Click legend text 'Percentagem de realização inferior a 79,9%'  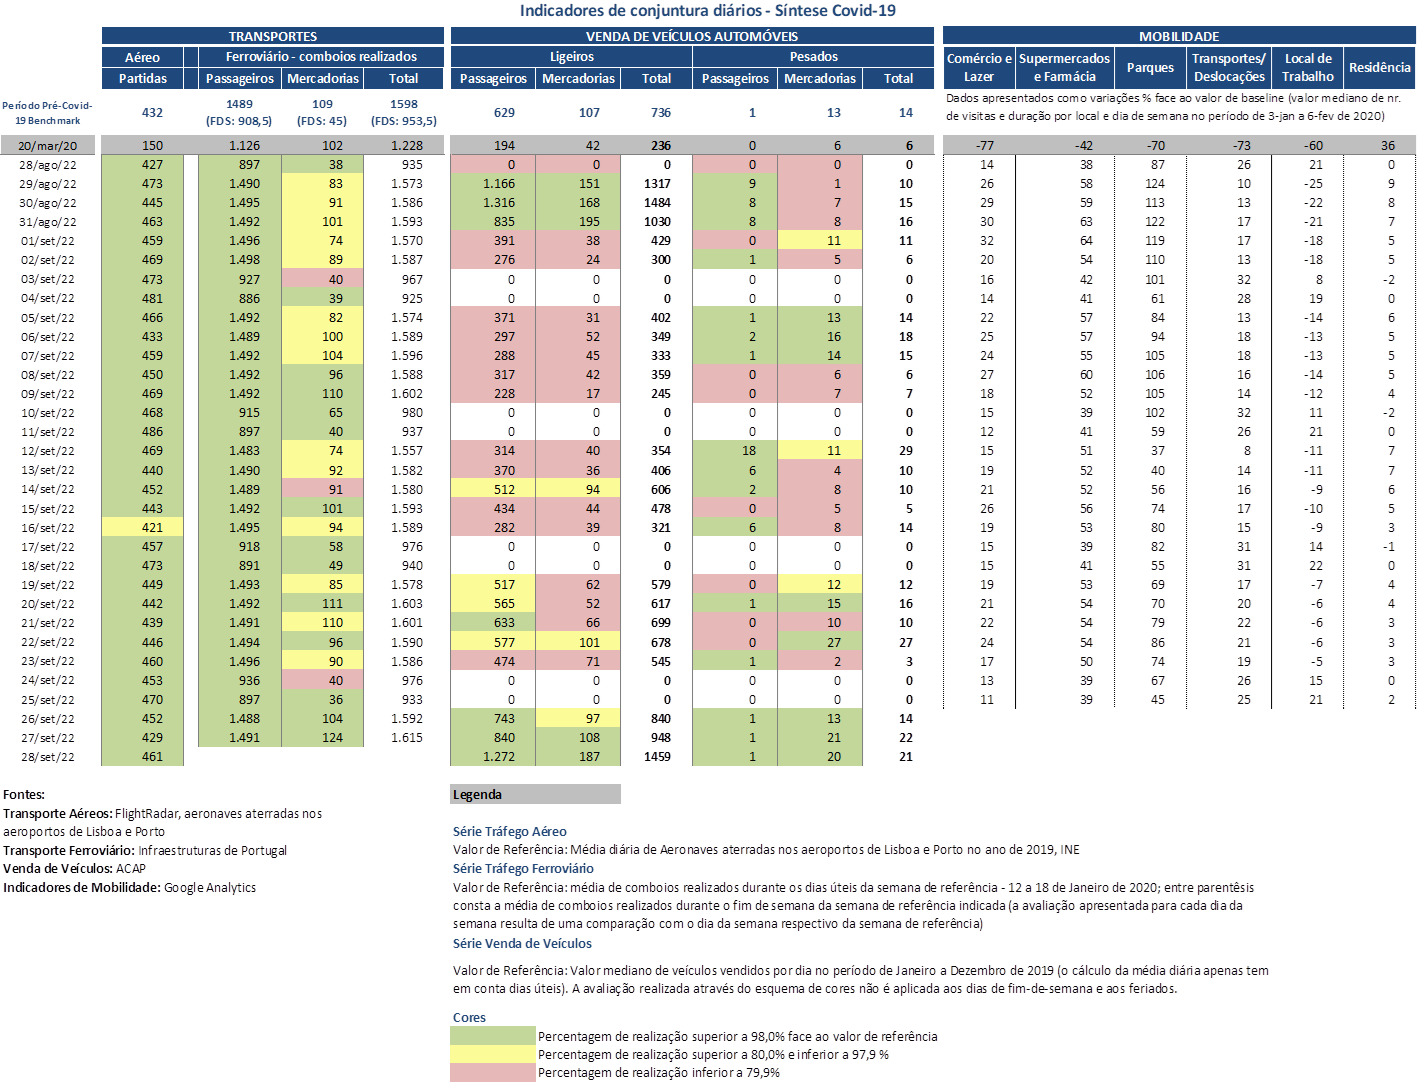659,1072
